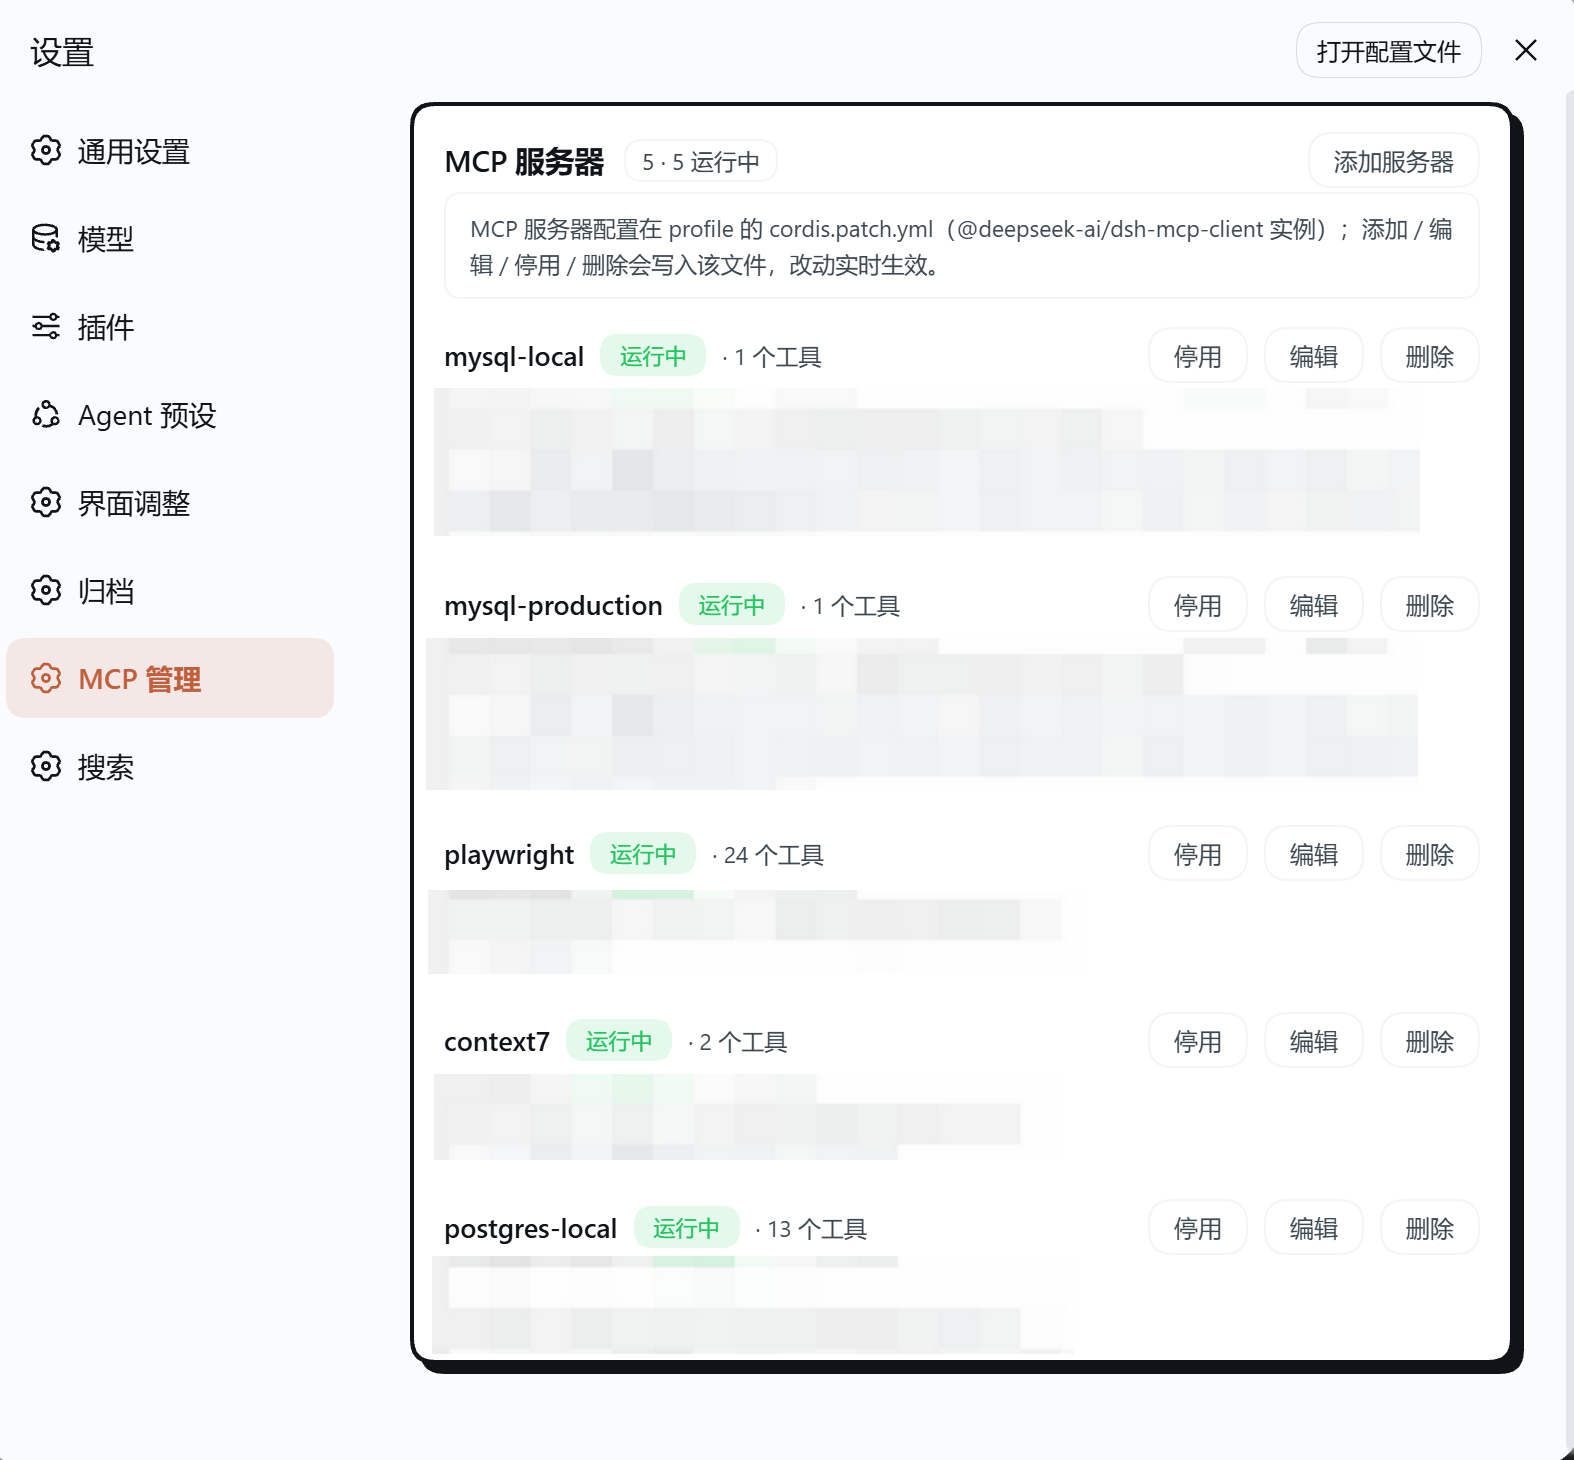Click the mysql-production server name
Image resolution: width=1574 pixels, height=1460 pixels.
point(553,606)
